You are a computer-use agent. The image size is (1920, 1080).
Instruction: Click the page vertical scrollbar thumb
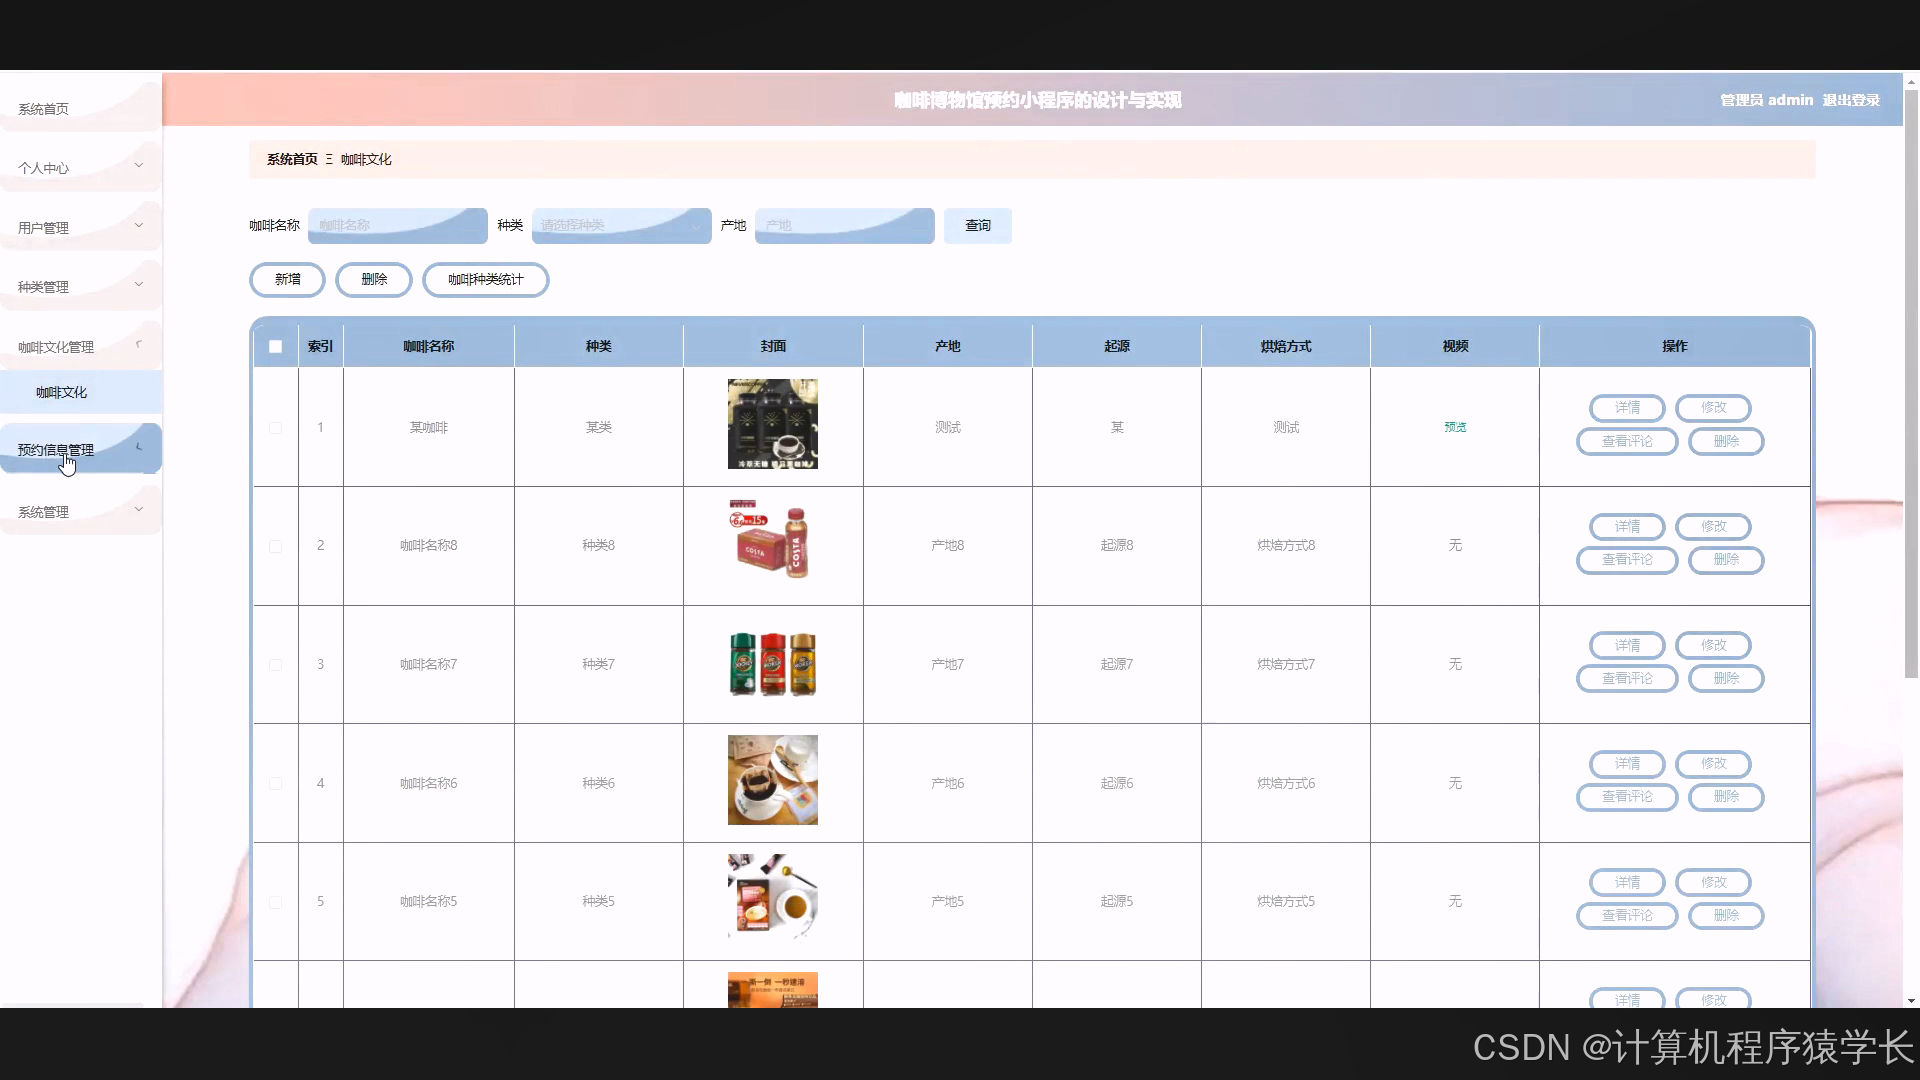click(1911, 384)
